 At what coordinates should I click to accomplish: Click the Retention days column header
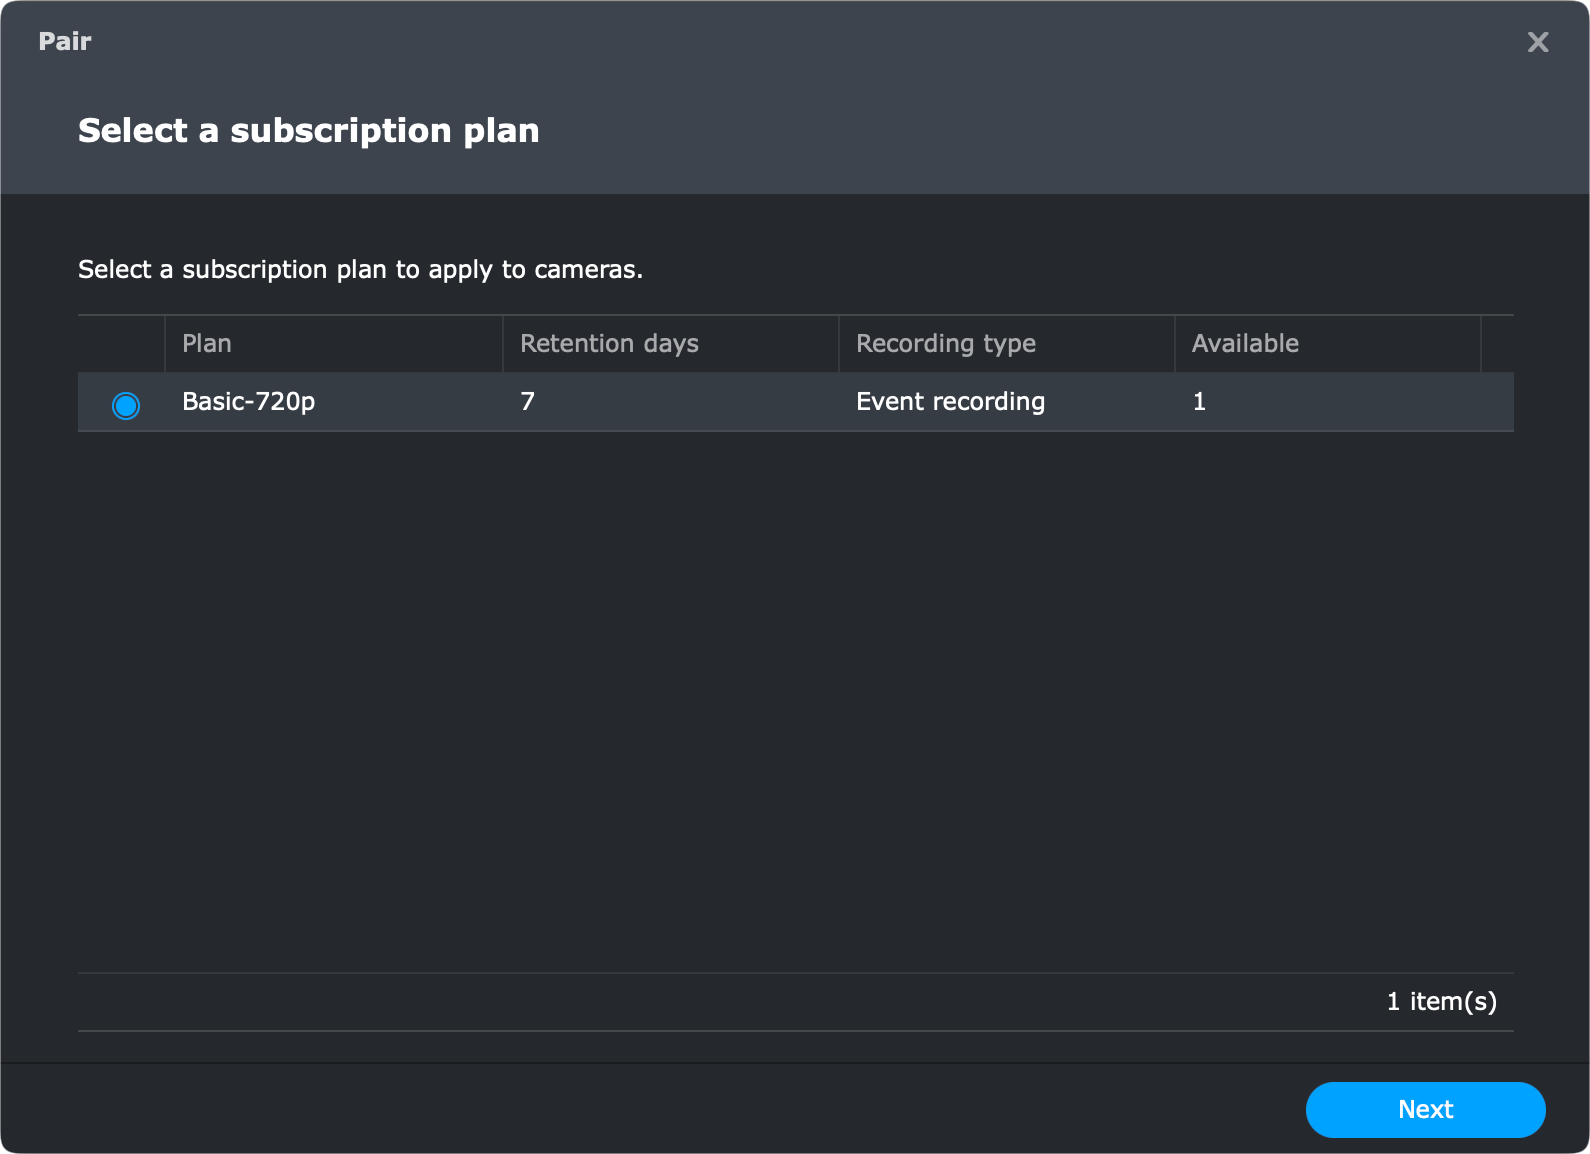pos(670,344)
